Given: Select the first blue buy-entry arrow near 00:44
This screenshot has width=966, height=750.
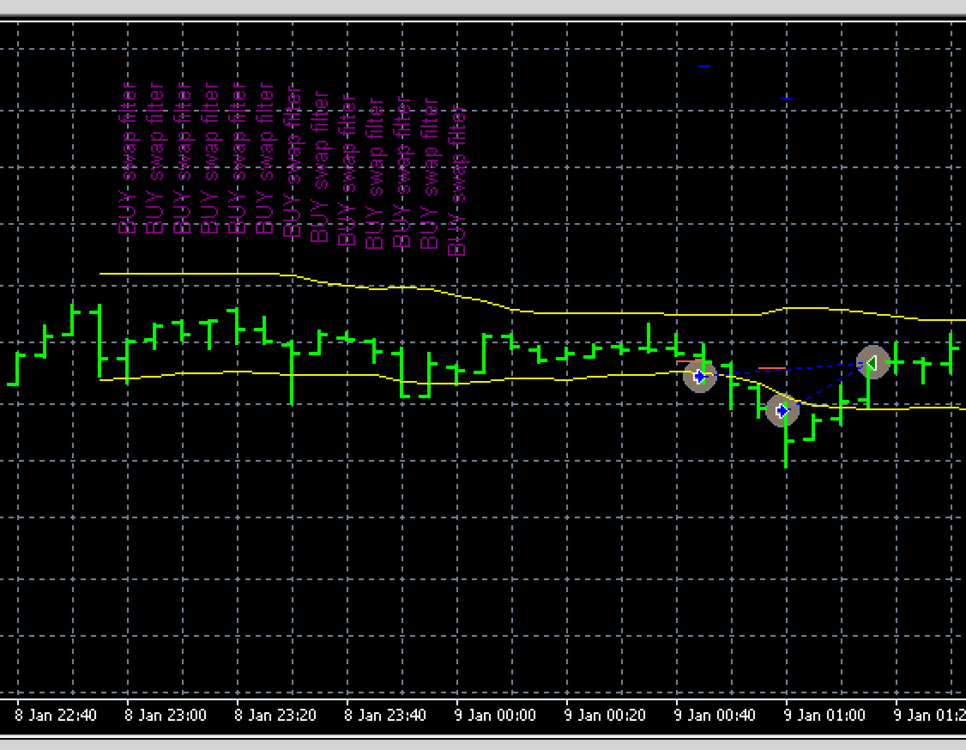Looking at the screenshot, I should [700, 376].
